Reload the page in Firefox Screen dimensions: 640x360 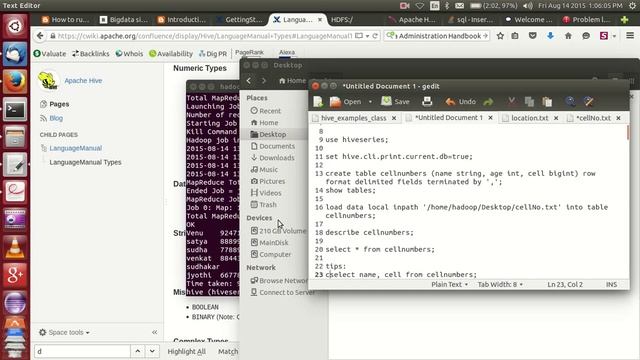point(375,36)
